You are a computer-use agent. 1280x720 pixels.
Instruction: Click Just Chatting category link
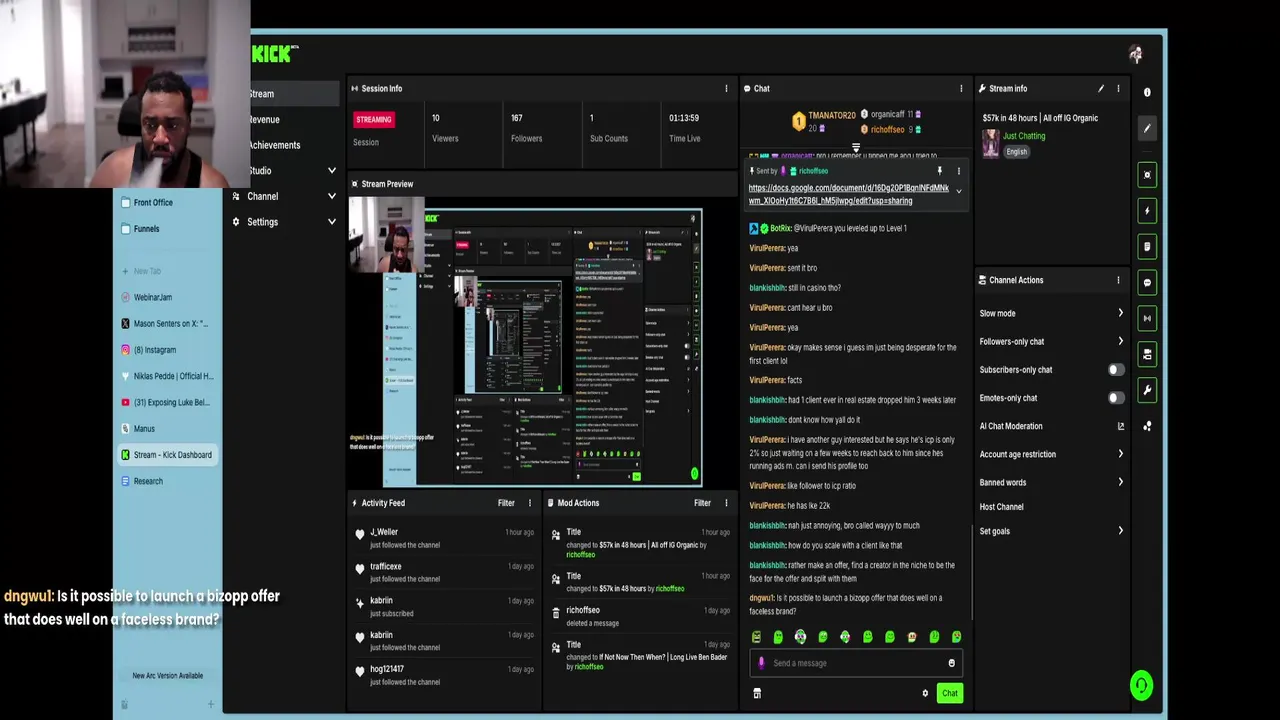pos(1024,136)
